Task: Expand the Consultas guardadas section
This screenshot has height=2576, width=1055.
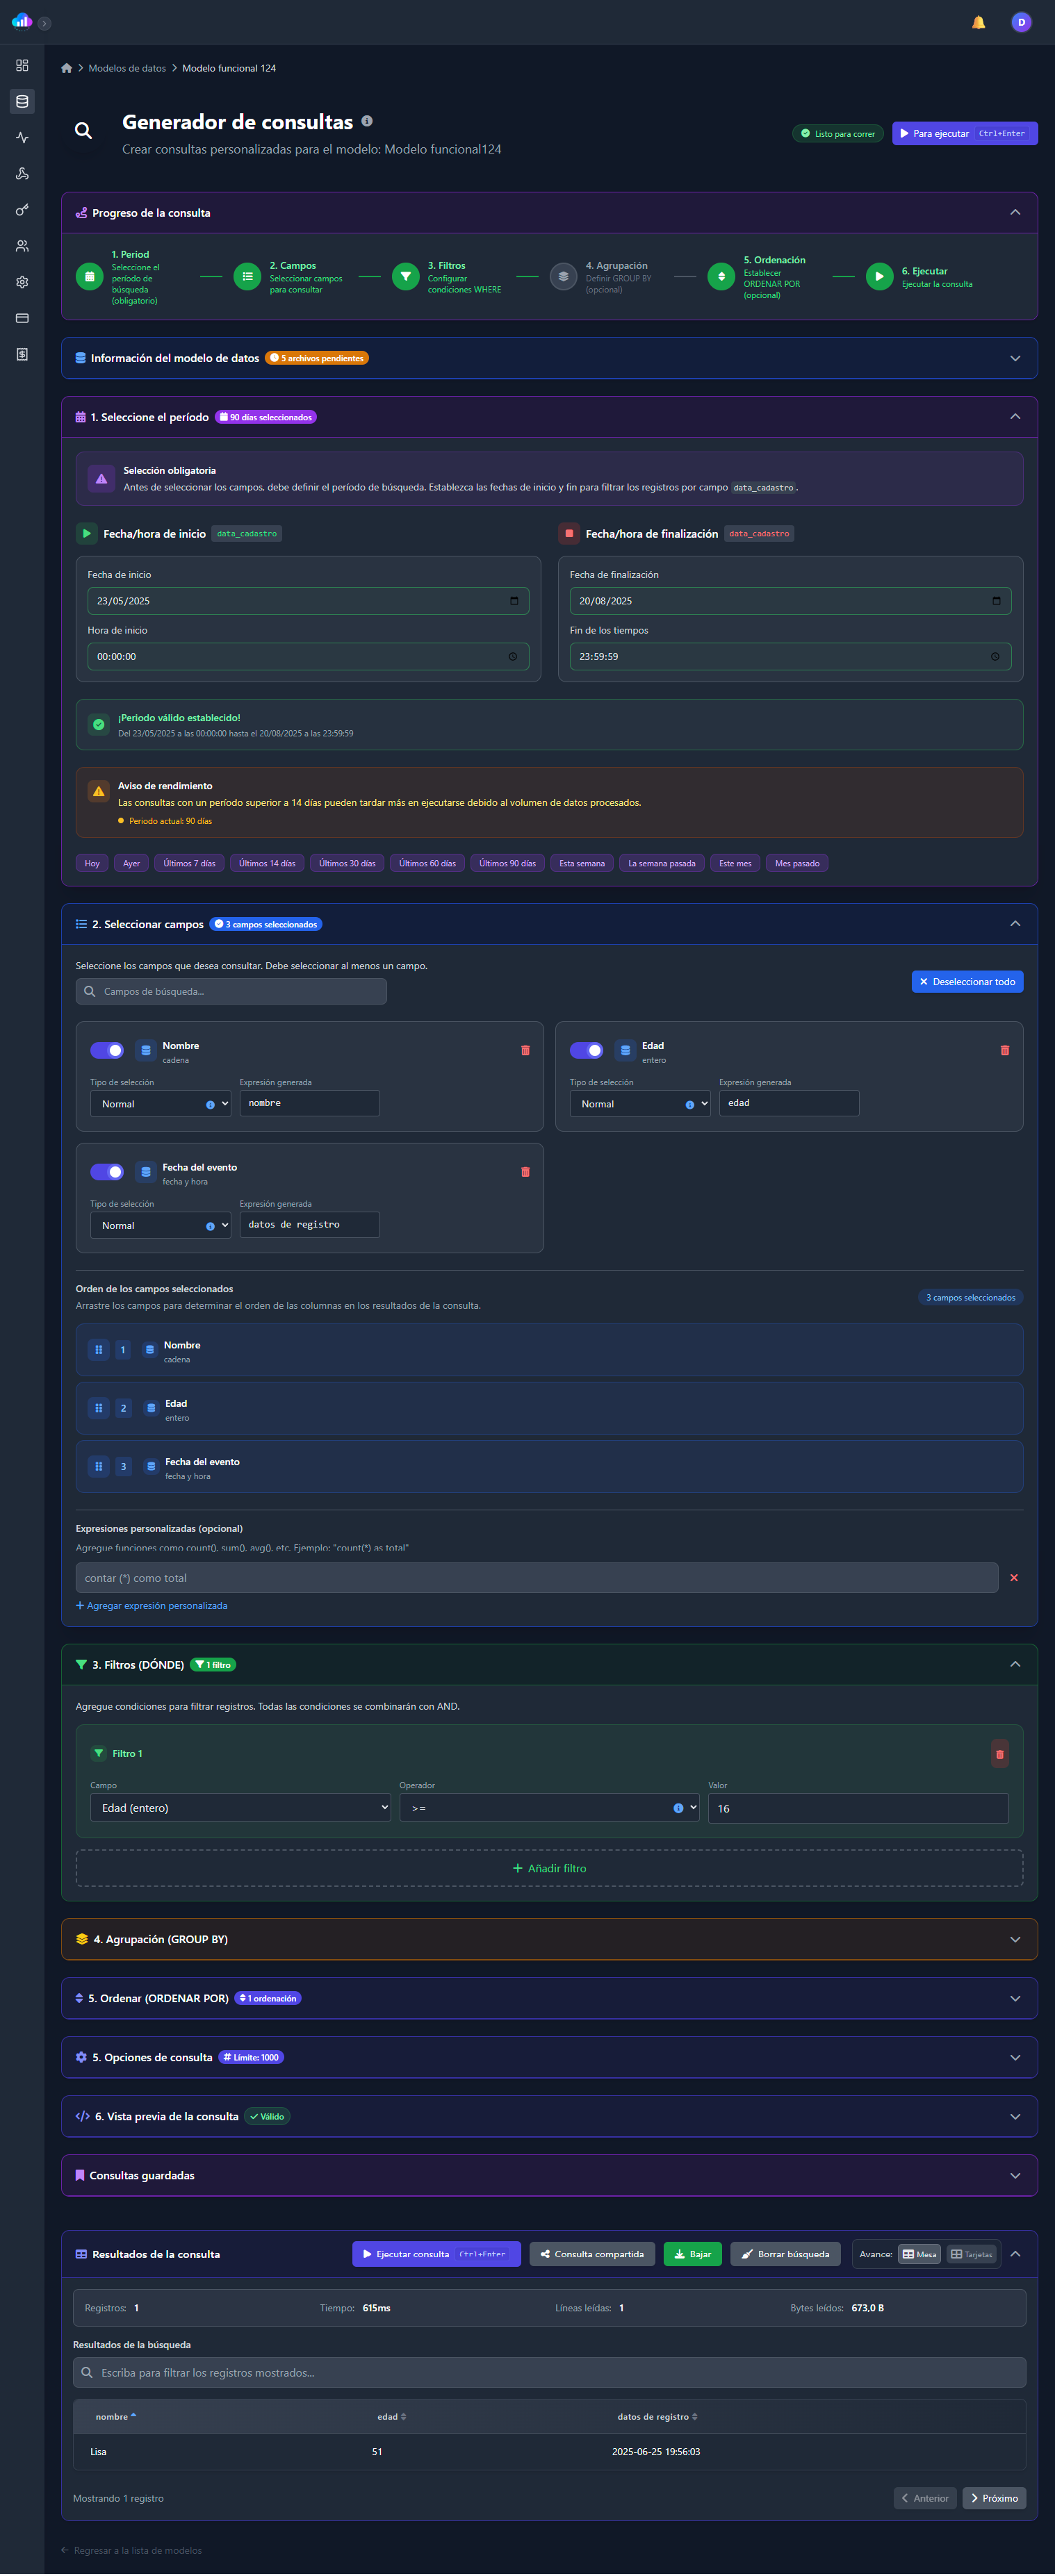Action: (x=549, y=2175)
